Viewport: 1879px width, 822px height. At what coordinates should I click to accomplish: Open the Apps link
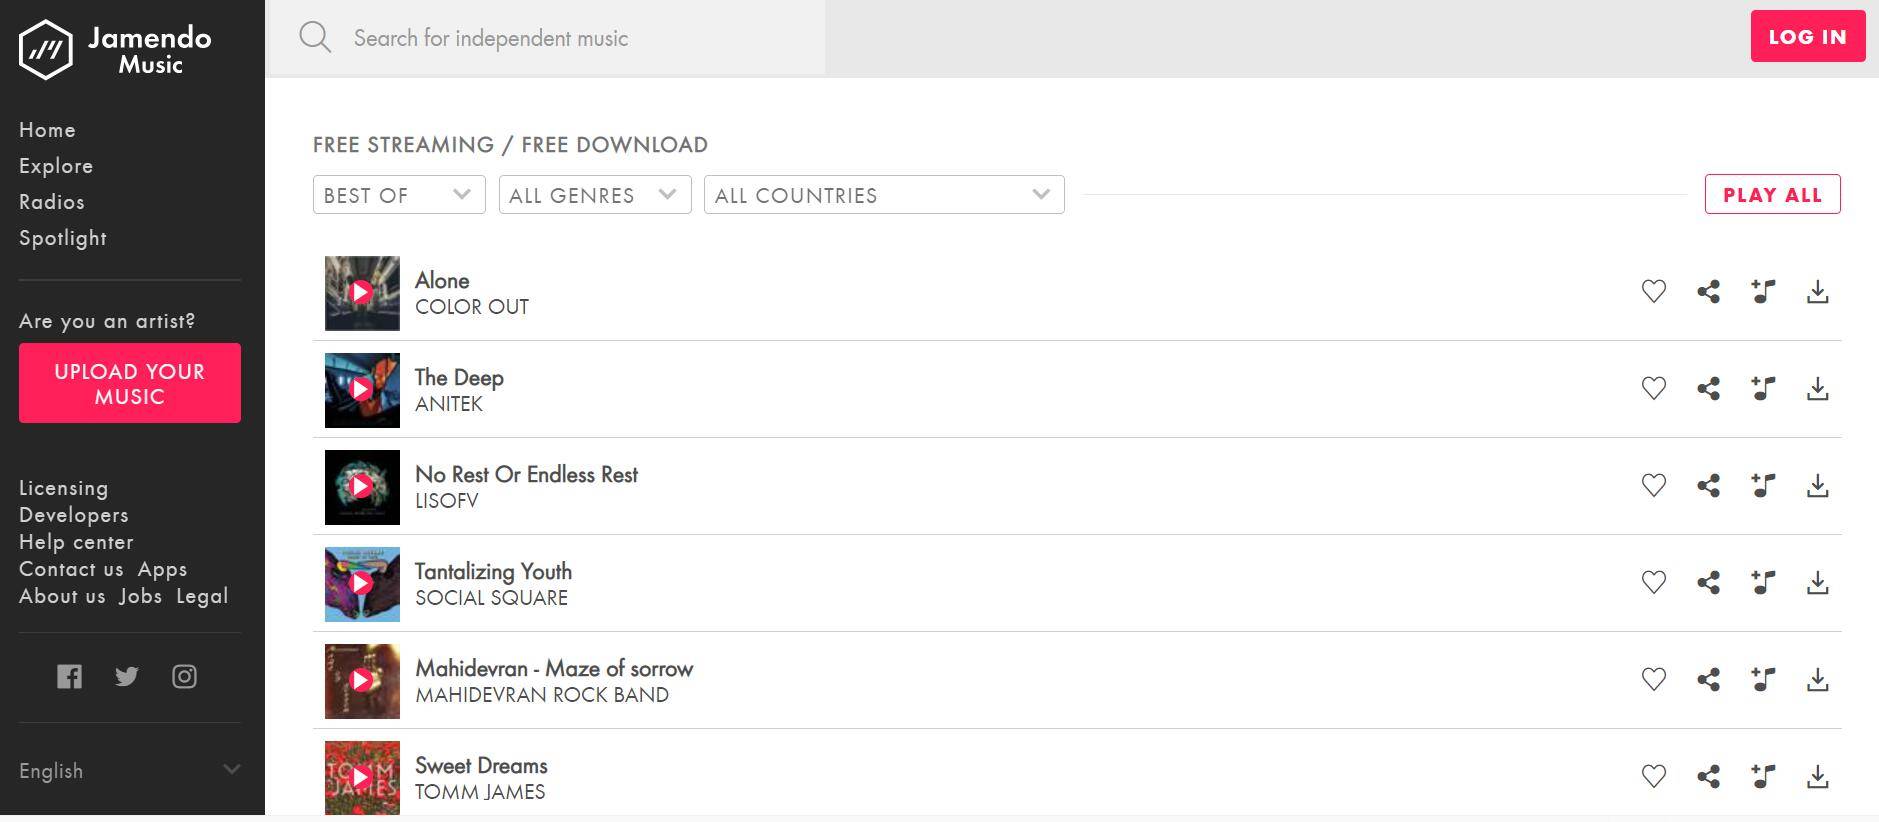(162, 569)
